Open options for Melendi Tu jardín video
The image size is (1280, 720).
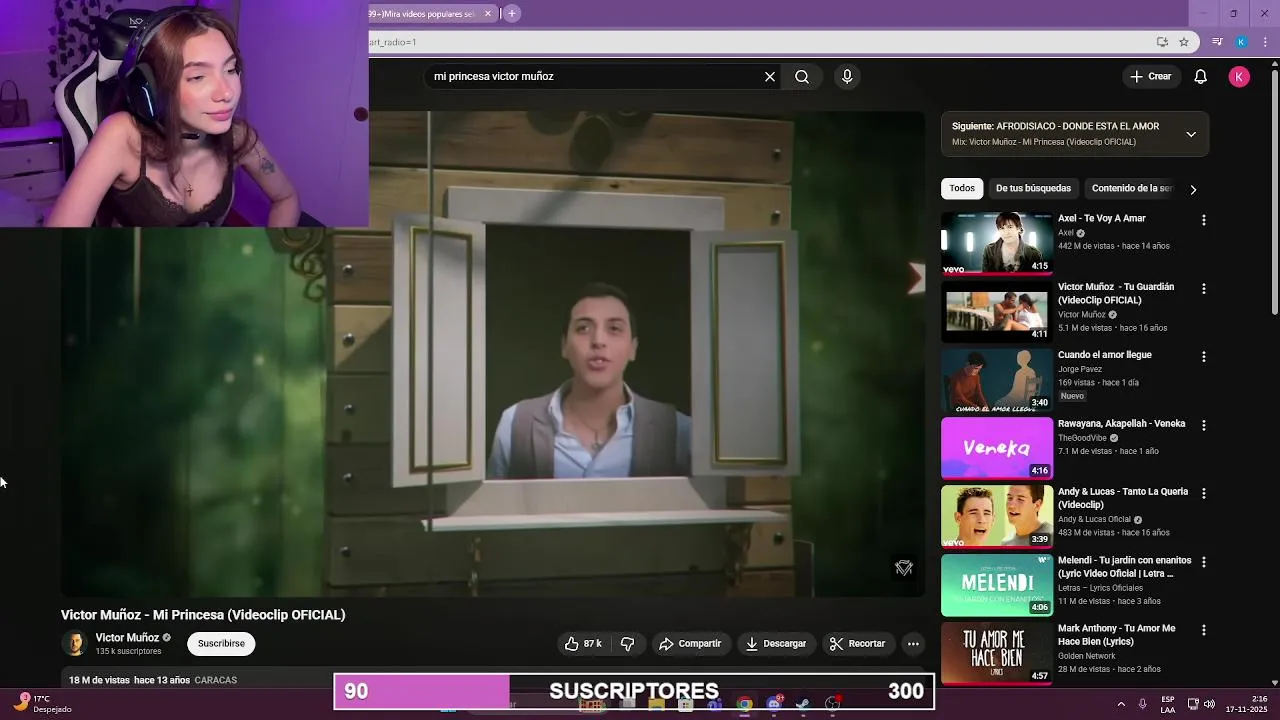tap(1204, 563)
